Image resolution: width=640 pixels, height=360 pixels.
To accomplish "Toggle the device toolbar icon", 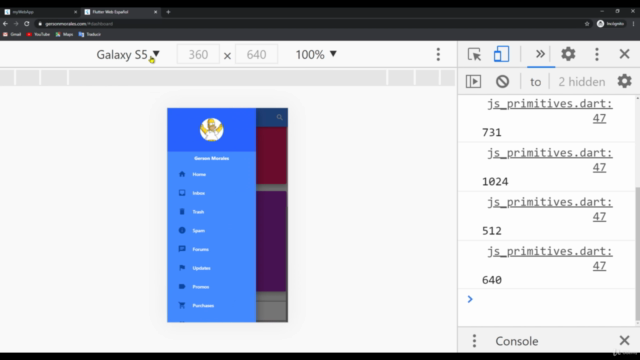I will (501, 54).
